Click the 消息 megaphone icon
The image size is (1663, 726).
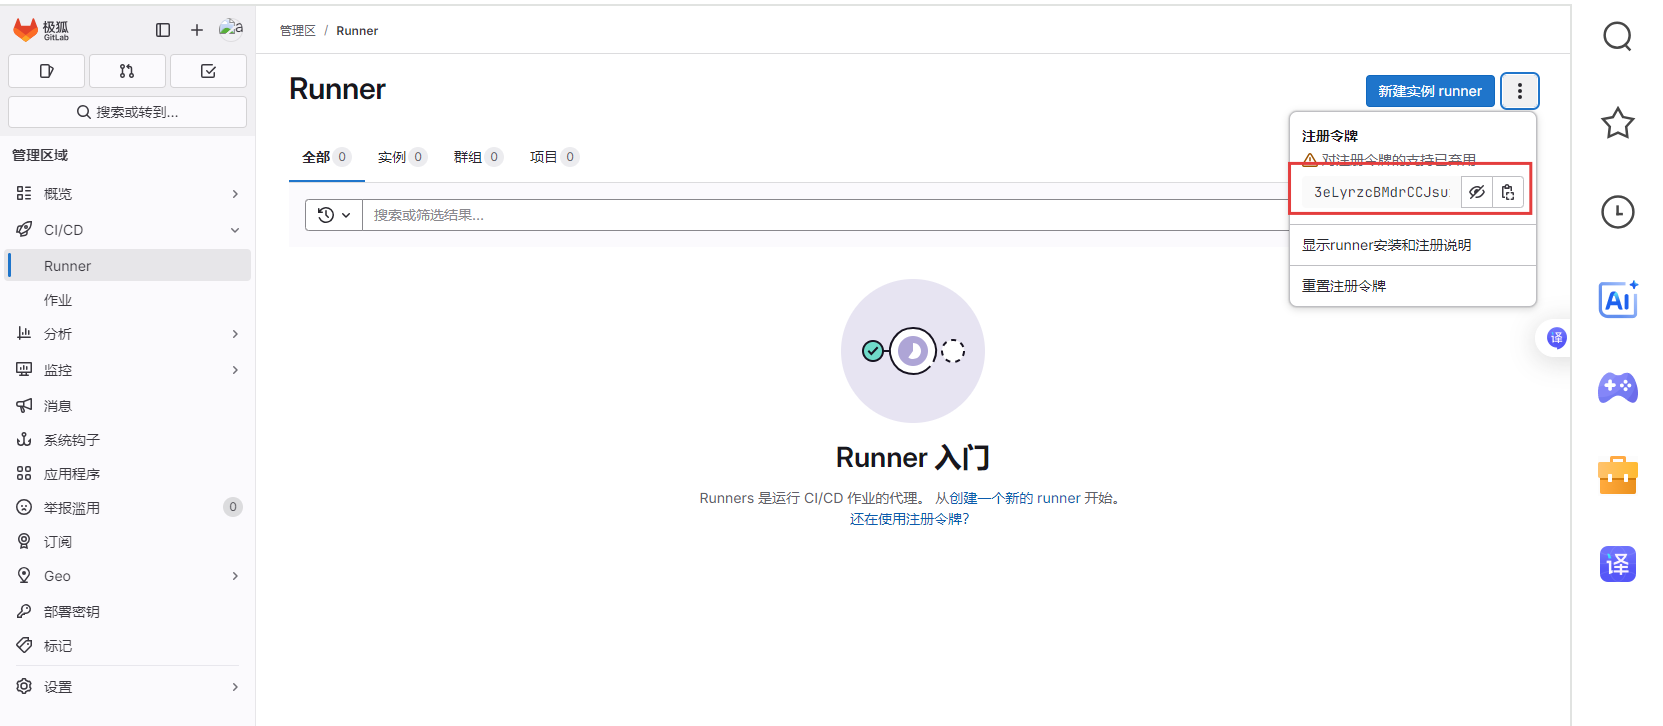[24, 405]
